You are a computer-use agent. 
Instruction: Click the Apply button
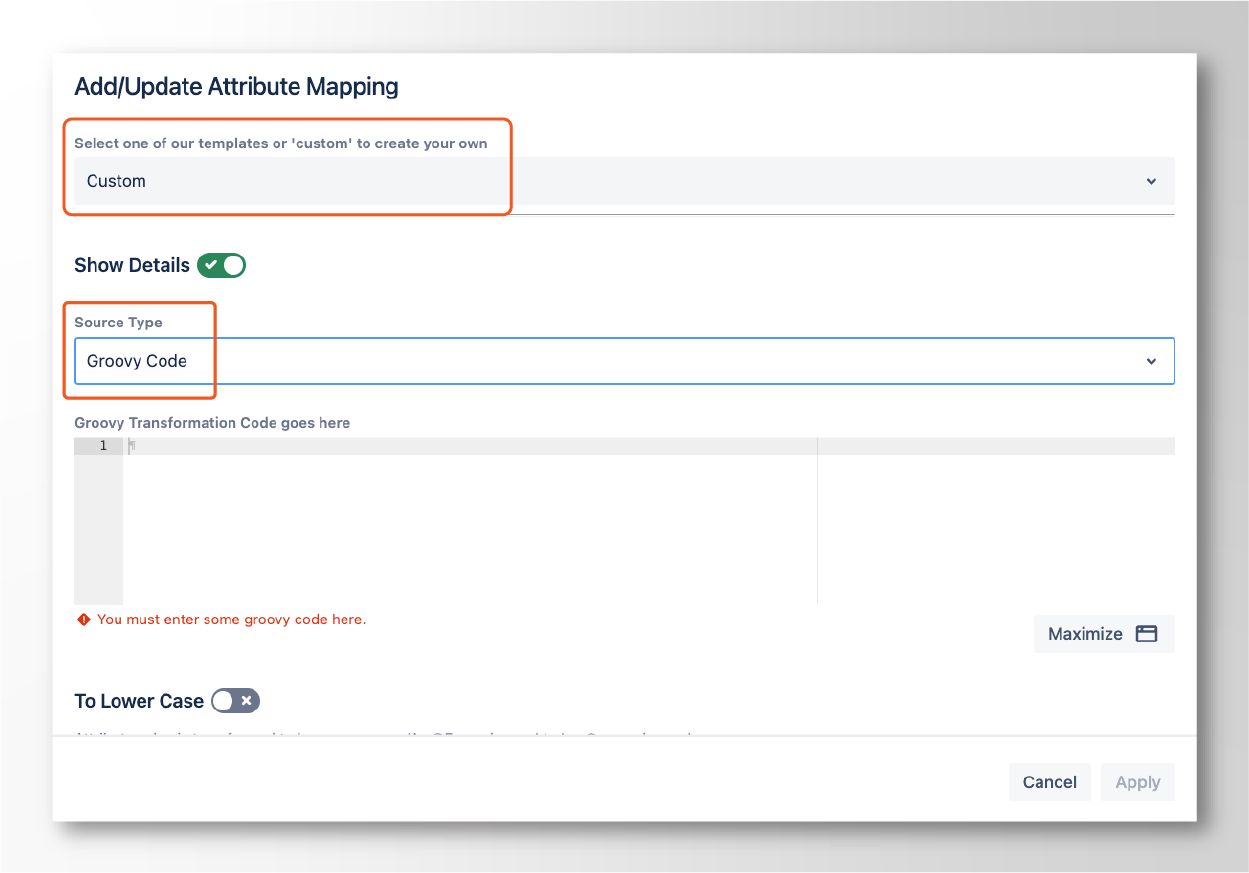coord(1138,782)
